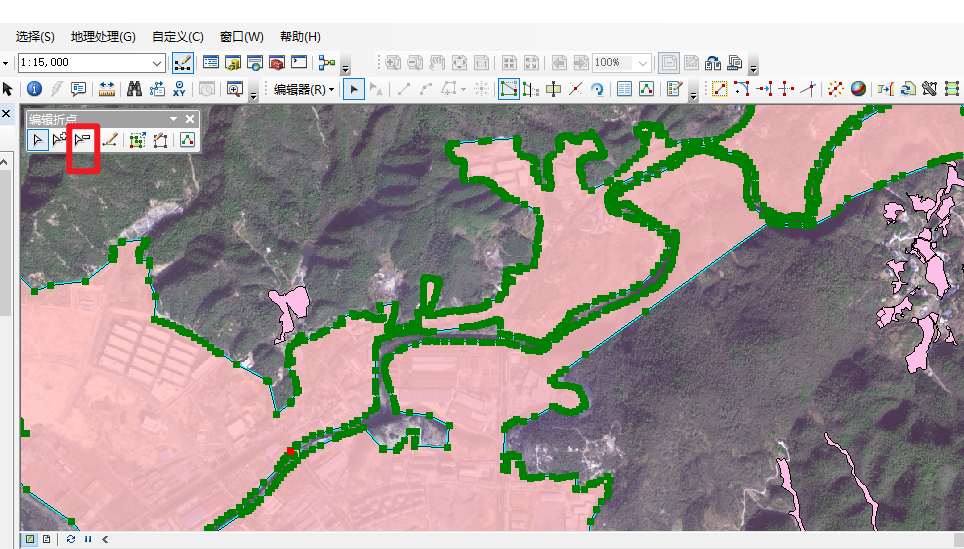Image resolution: width=964 pixels, height=549 pixels.
Task: Close the 编辑折点 floating toolbar
Action: click(190, 119)
